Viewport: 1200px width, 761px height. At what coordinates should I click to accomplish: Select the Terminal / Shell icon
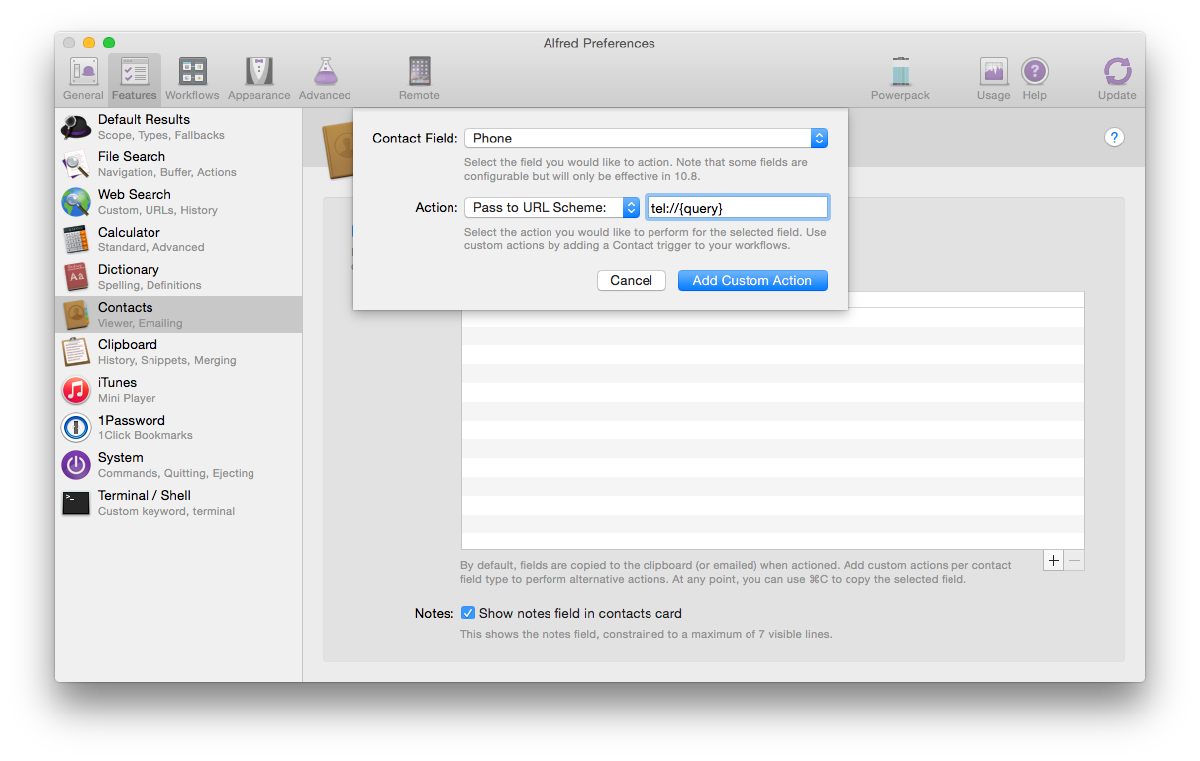76,503
